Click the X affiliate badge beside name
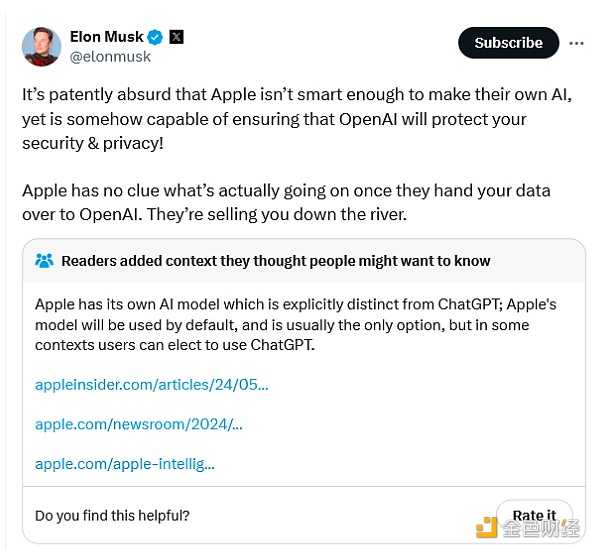 (x=176, y=37)
